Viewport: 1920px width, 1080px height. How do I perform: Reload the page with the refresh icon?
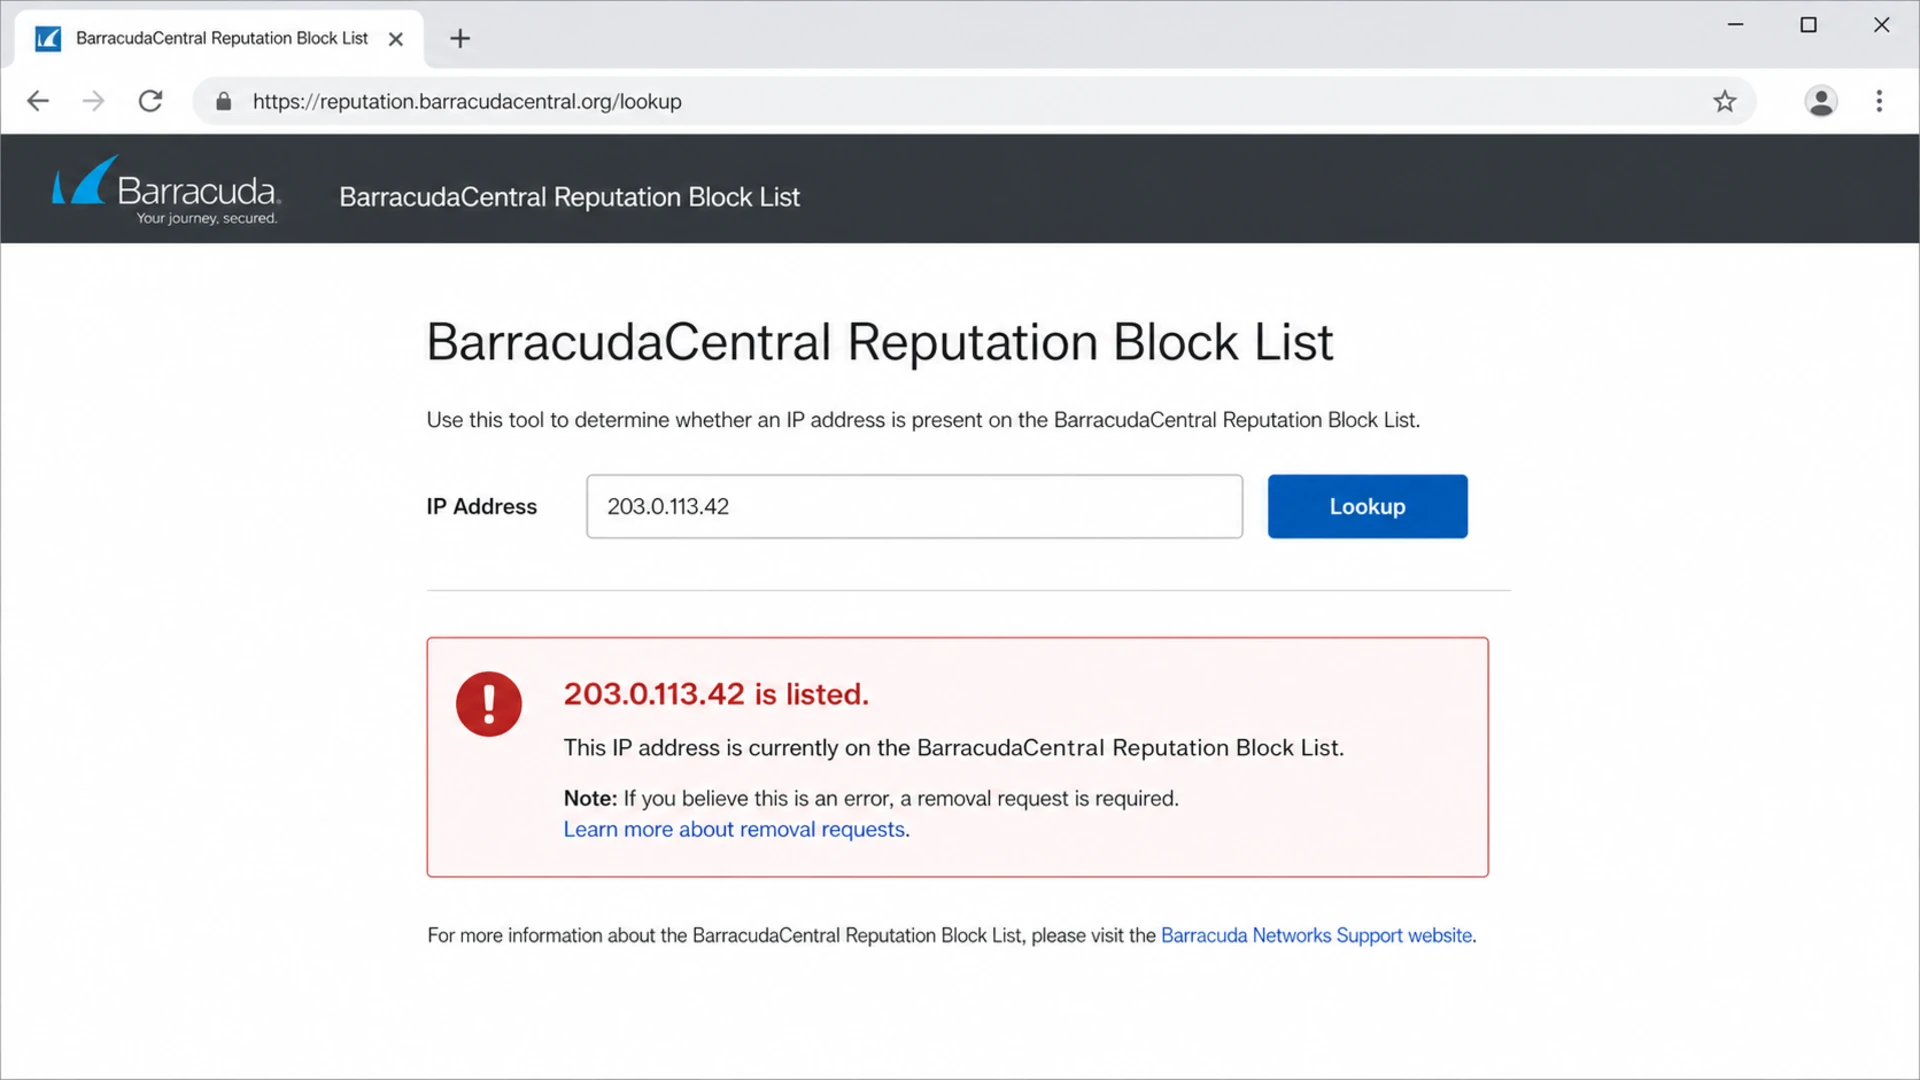[x=150, y=101]
